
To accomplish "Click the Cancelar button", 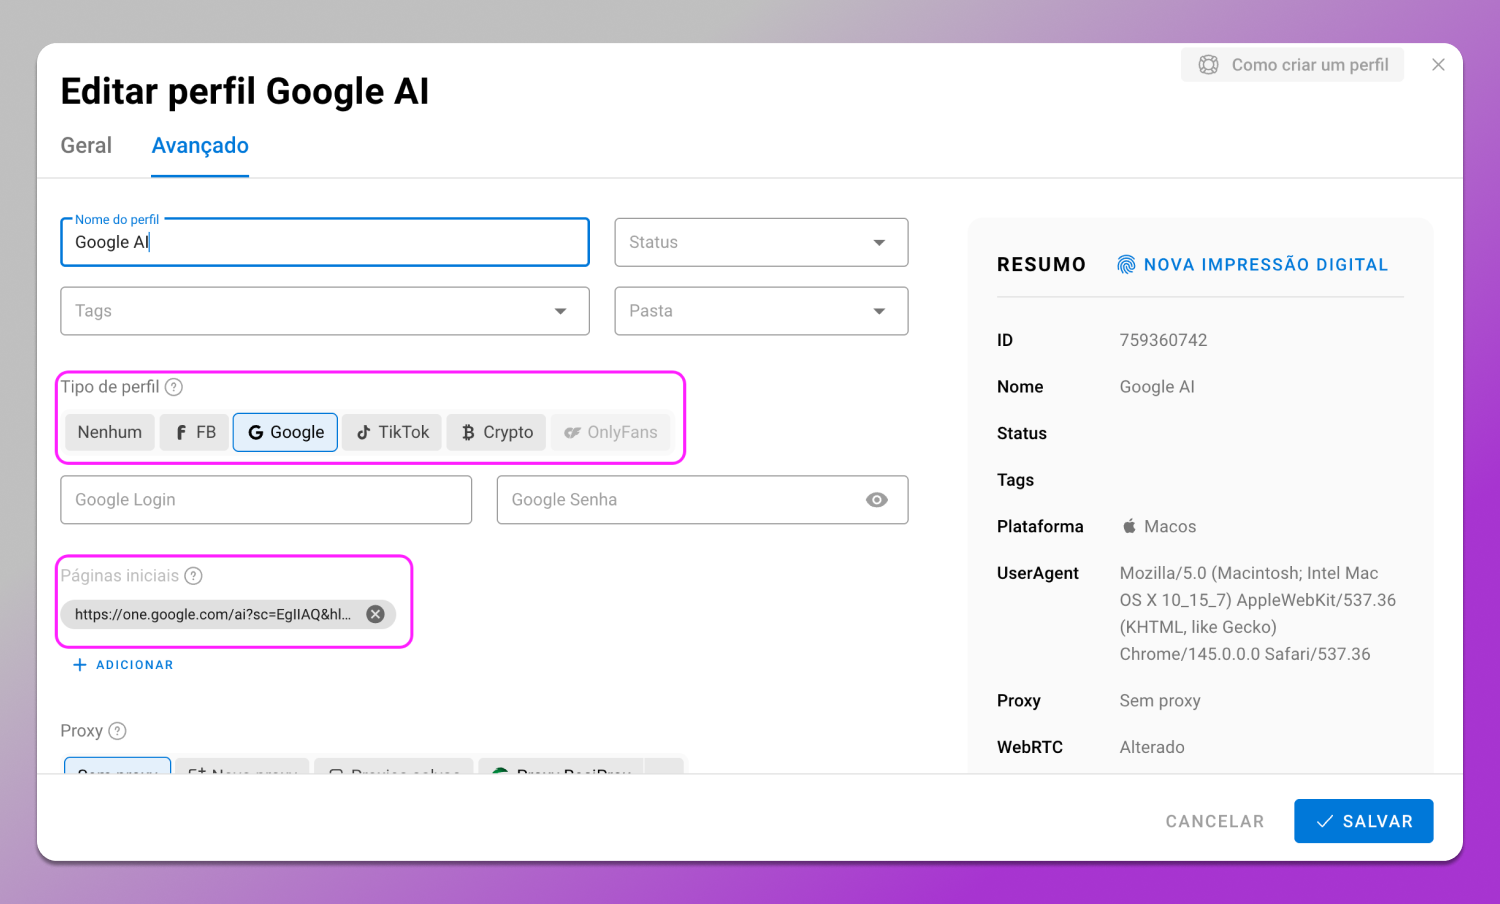I will (x=1214, y=821).
